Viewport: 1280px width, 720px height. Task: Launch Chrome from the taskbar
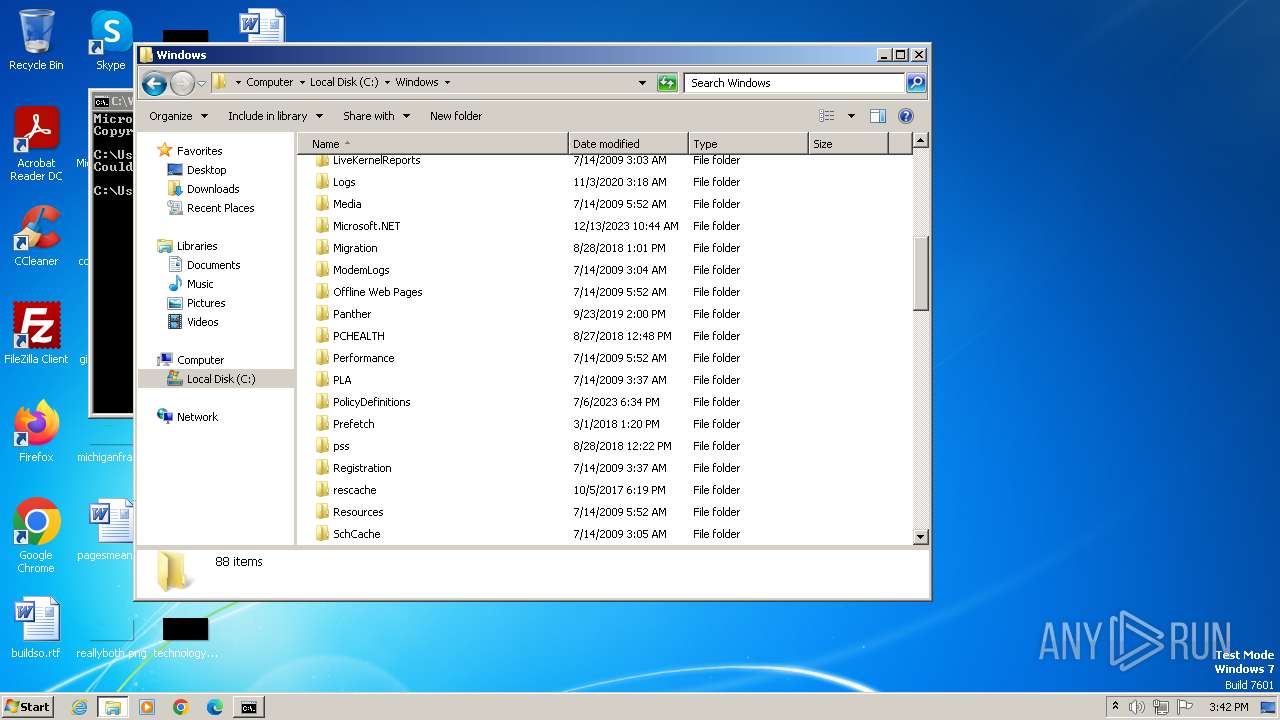[x=181, y=707]
